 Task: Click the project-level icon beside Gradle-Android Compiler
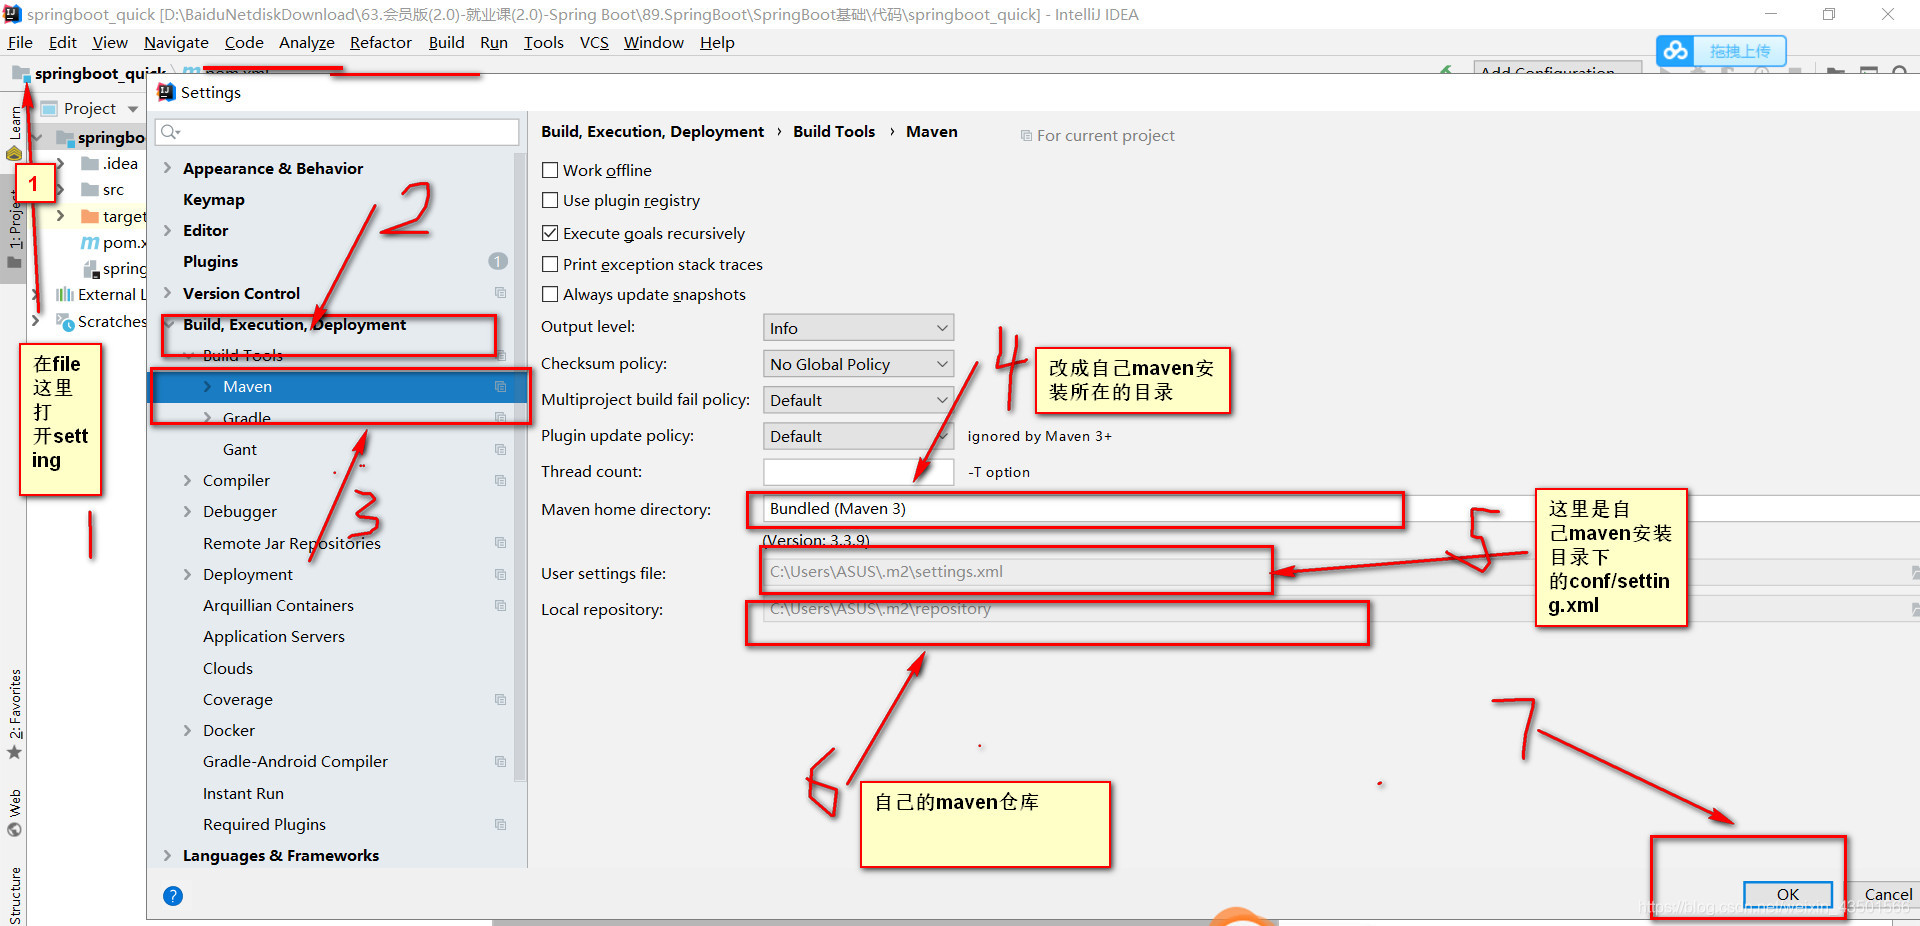click(500, 762)
